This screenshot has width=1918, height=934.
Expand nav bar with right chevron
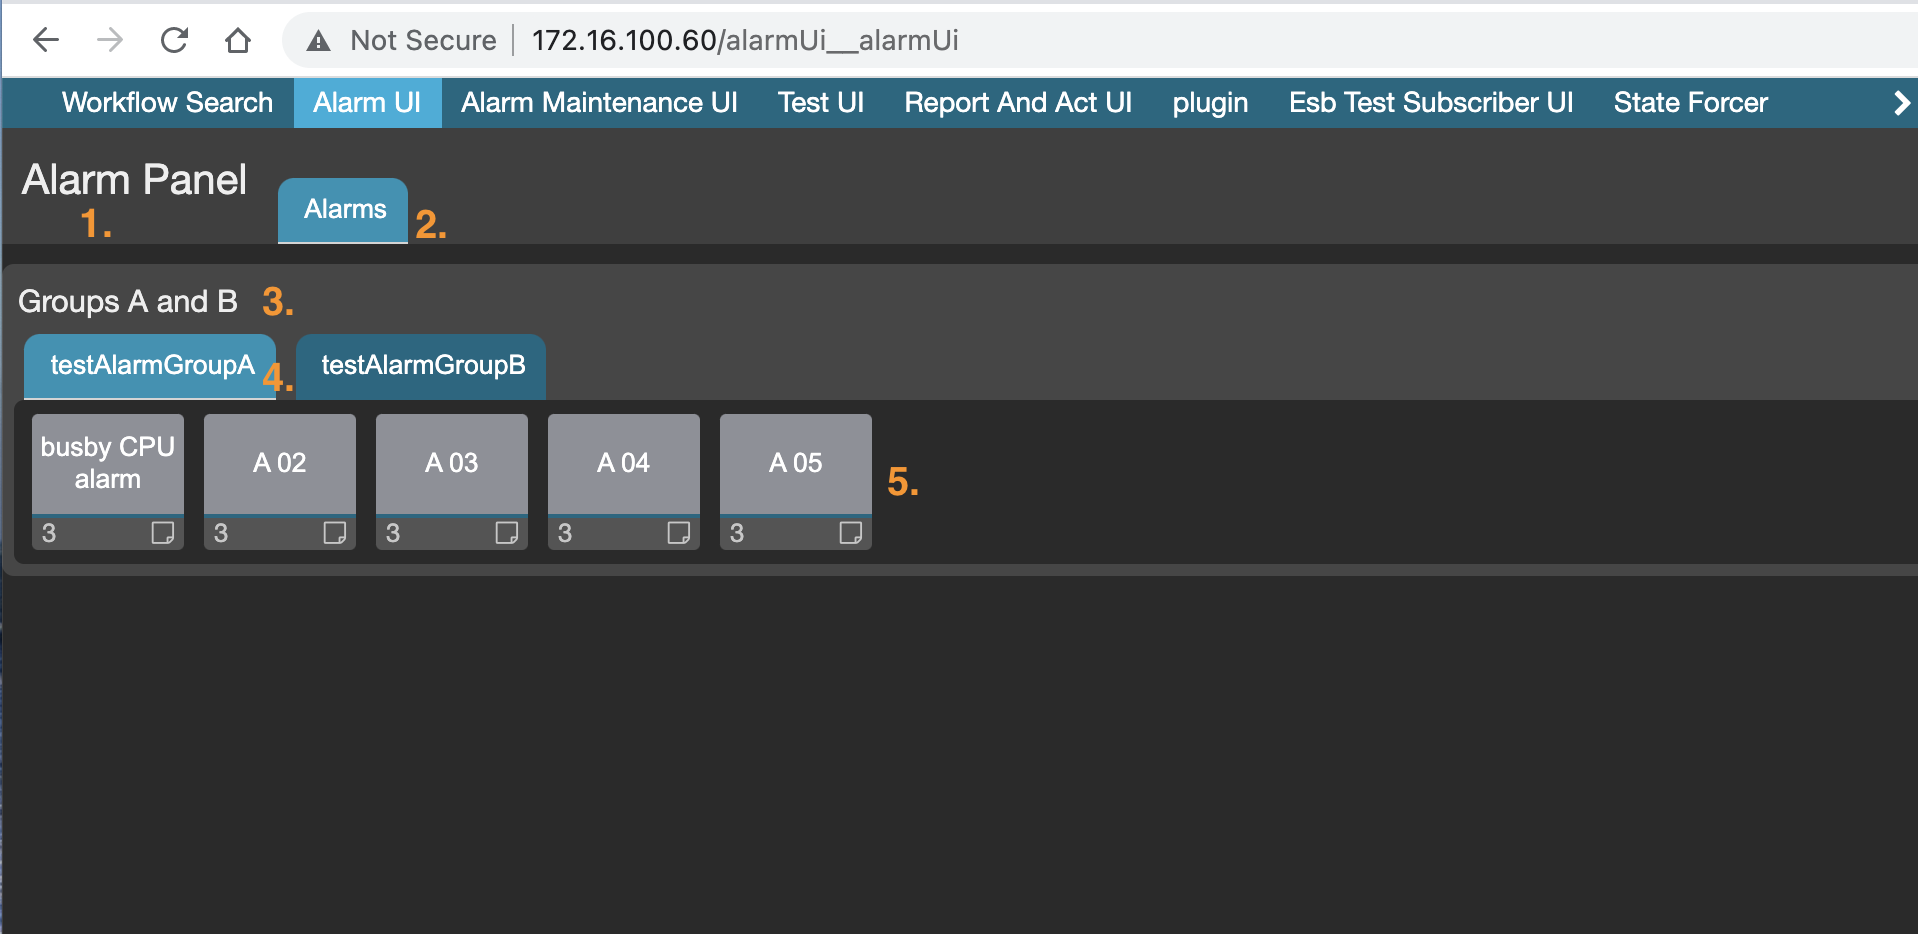[1901, 103]
